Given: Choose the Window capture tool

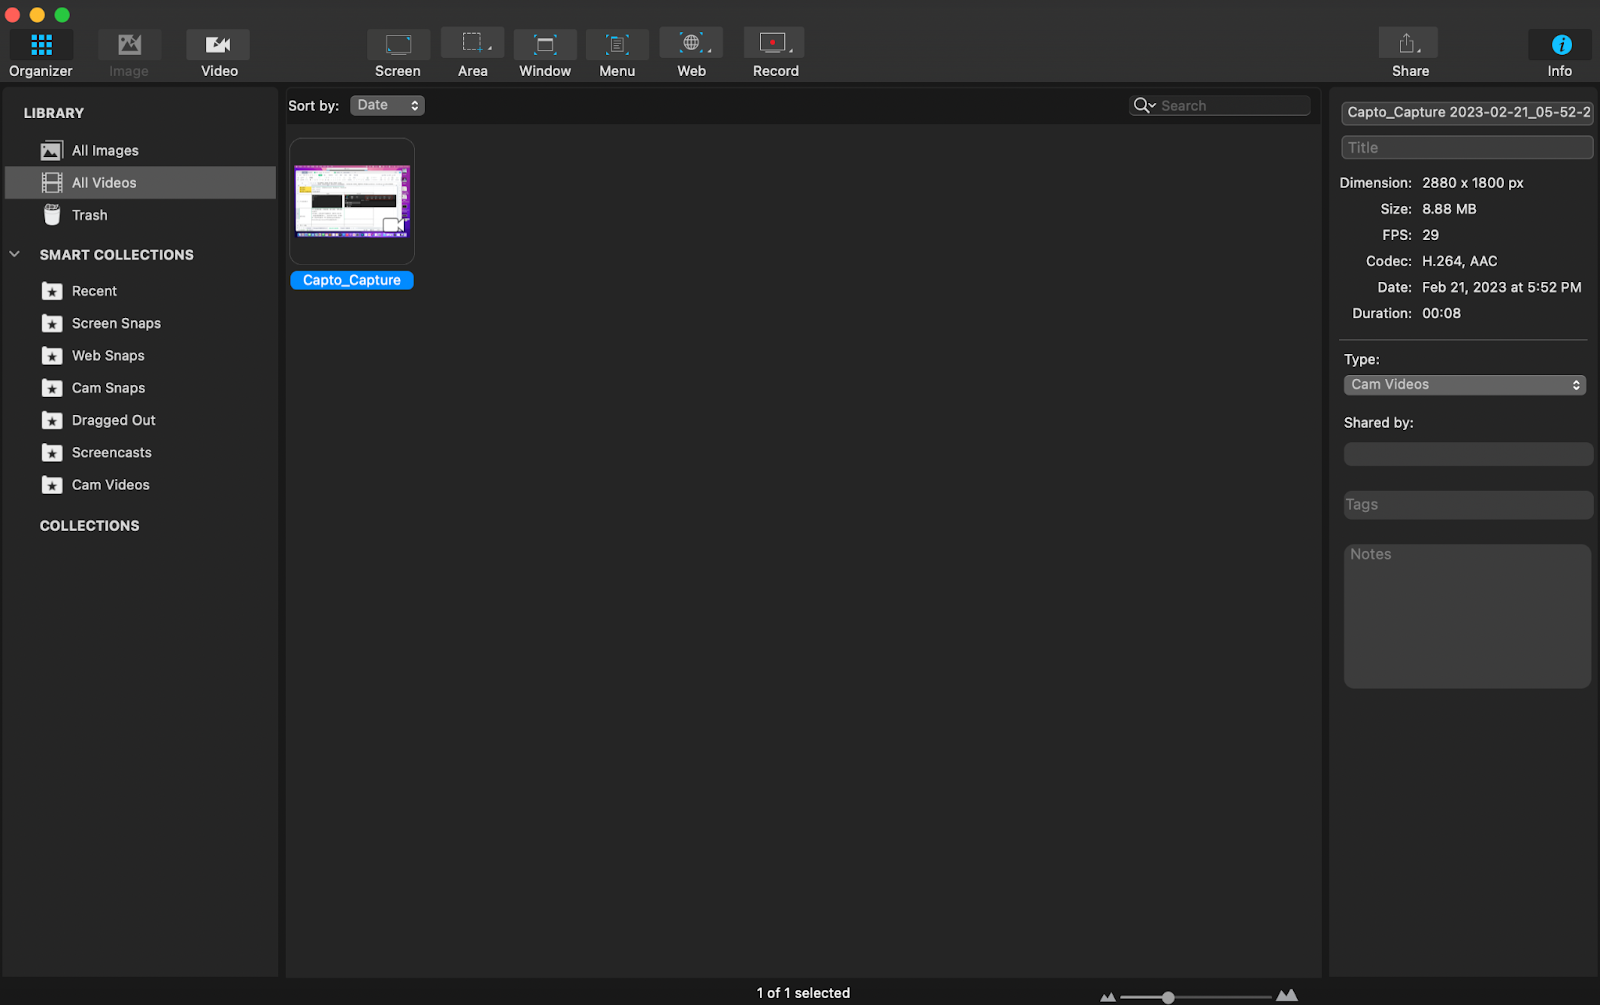Looking at the screenshot, I should pyautogui.click(x=545, y=45).
